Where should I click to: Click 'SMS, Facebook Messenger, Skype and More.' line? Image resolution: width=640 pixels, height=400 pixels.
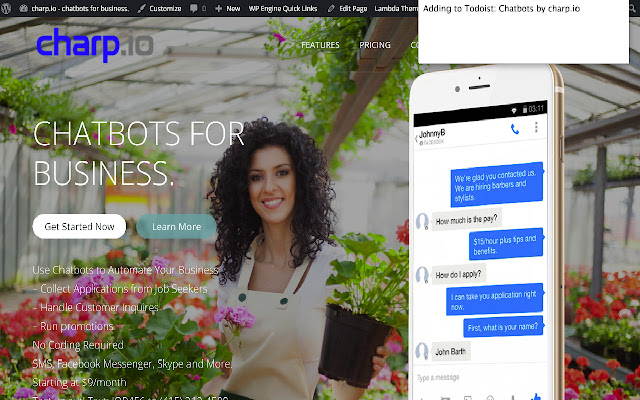point(132,364)
